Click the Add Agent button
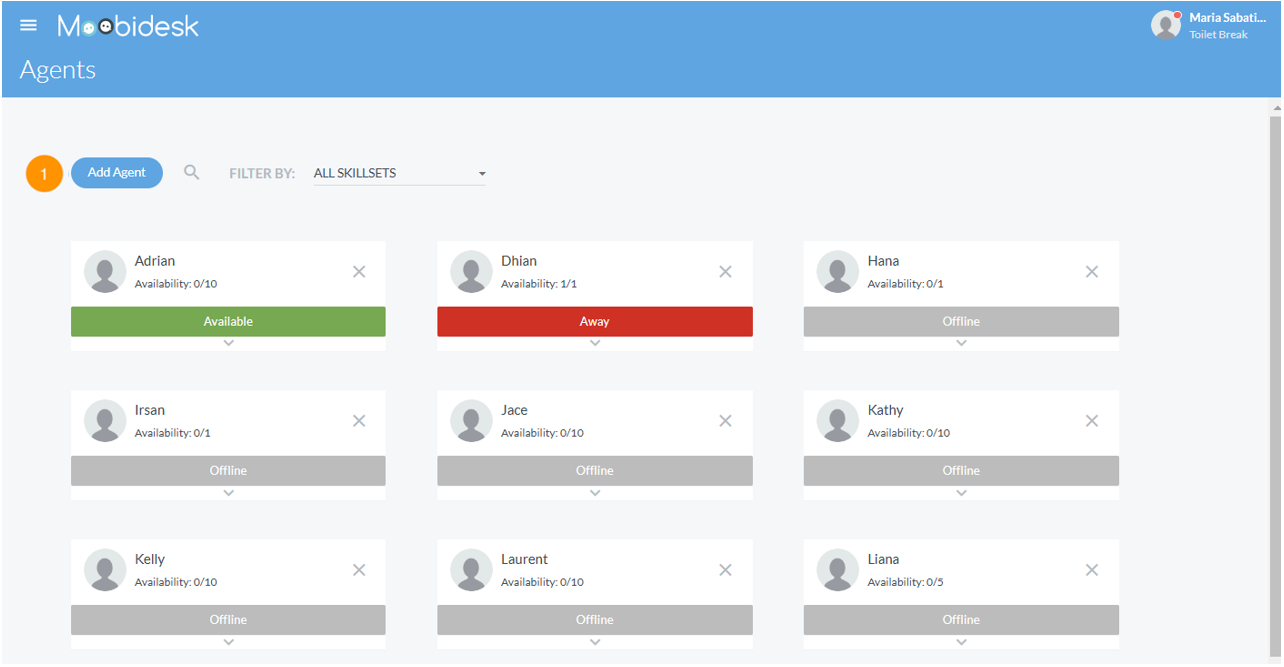Viewport: 1284px width, 667px height. pos(117,173)
